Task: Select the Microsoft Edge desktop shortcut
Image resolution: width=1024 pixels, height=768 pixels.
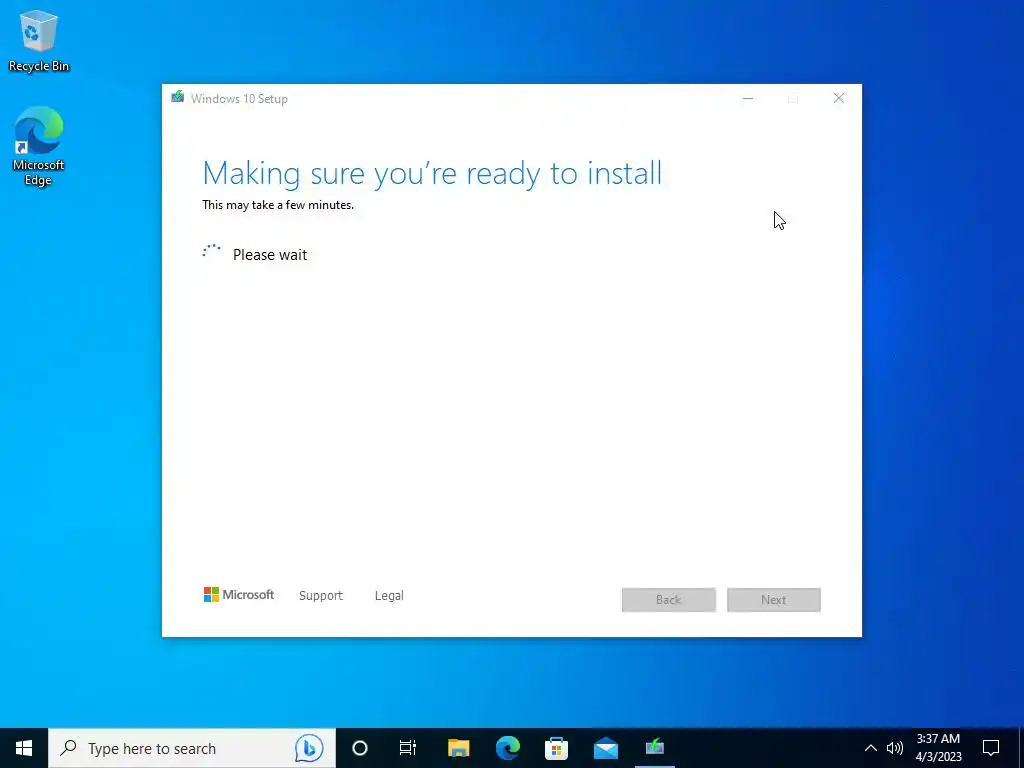Action: (39, 146)
